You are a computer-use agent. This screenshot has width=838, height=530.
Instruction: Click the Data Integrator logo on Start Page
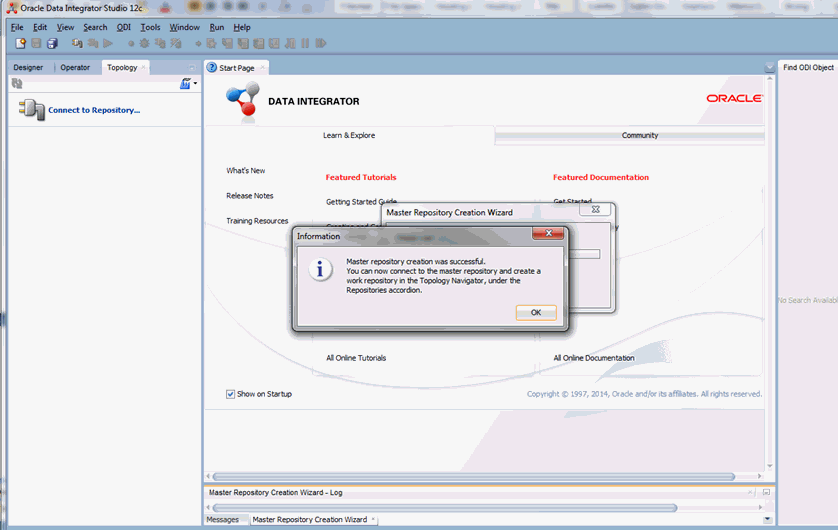(x=243, y=100)
